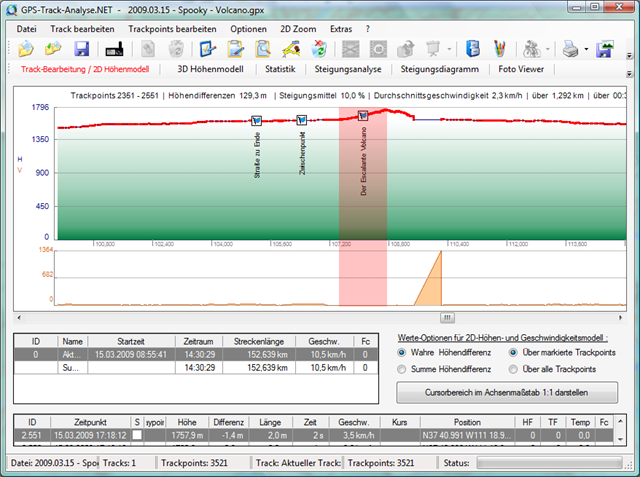Screen dimensions: 640x477
Task: Click the printer icon in toolbar
Action: (568, 49)
